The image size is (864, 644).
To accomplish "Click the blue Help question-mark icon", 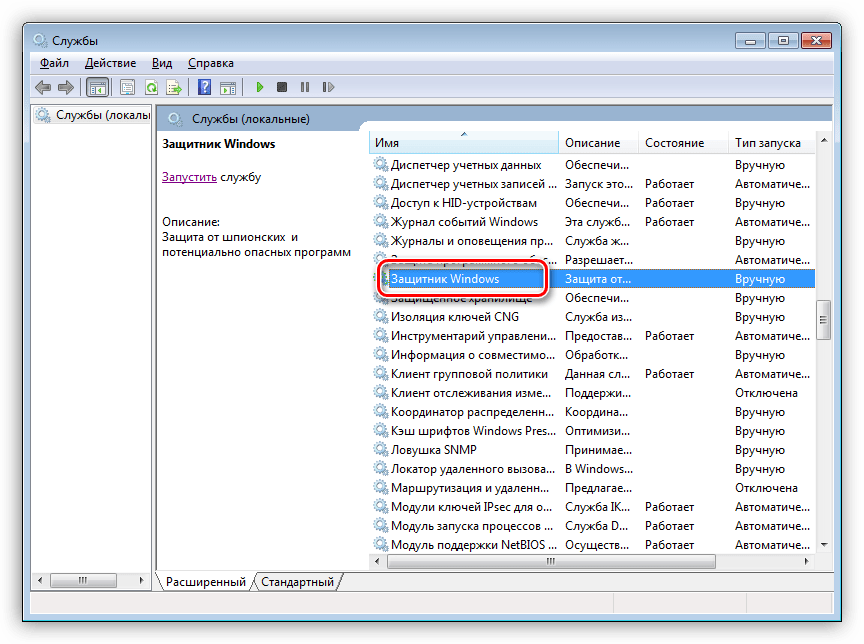I will [204, 87].
